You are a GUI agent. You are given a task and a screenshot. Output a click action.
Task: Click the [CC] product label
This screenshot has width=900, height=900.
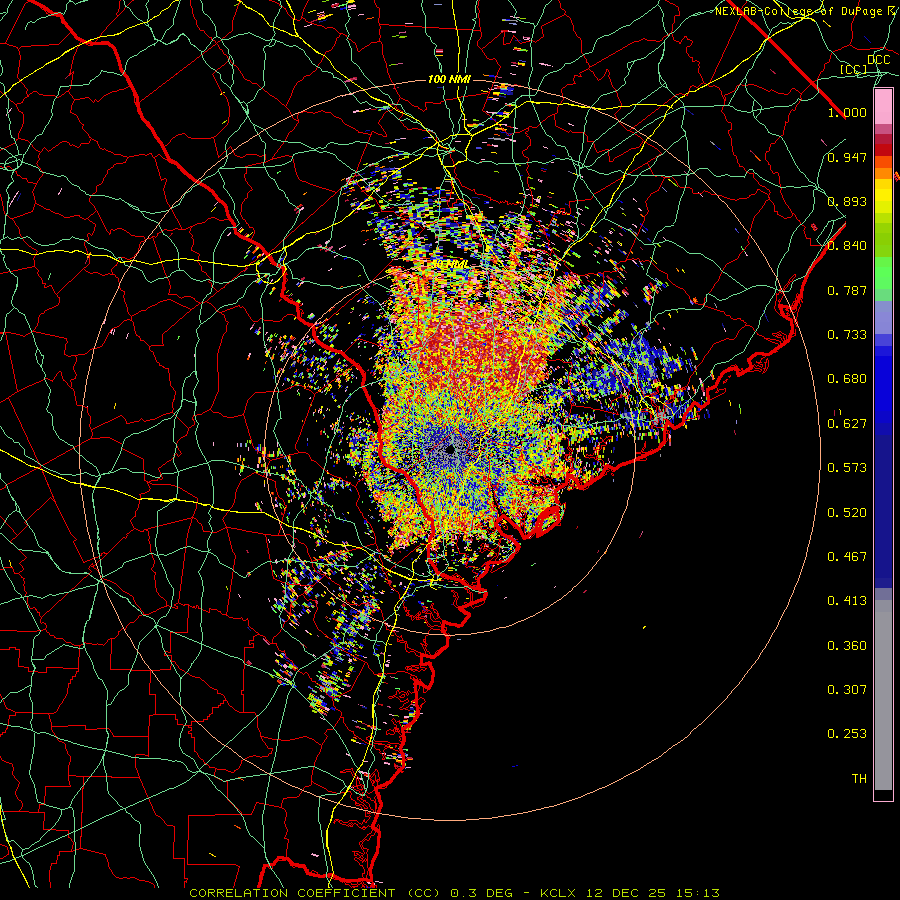pos(853,70)
